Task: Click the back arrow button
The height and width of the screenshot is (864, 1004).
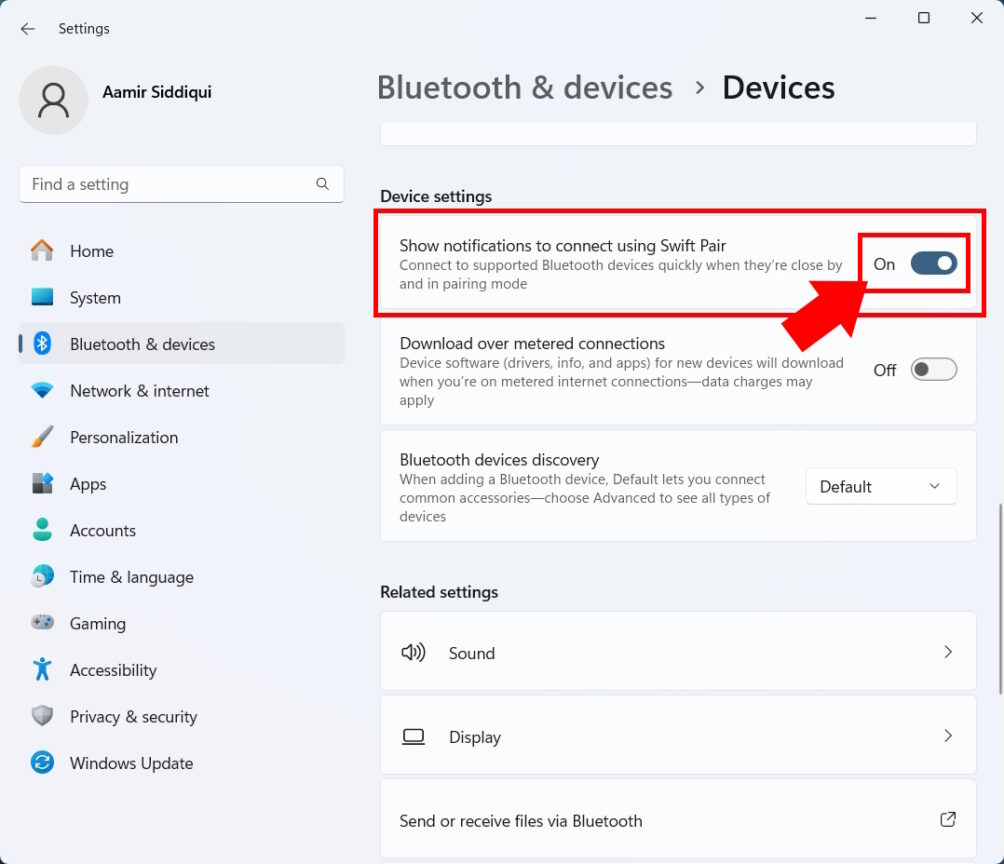Action: [27, 28]
